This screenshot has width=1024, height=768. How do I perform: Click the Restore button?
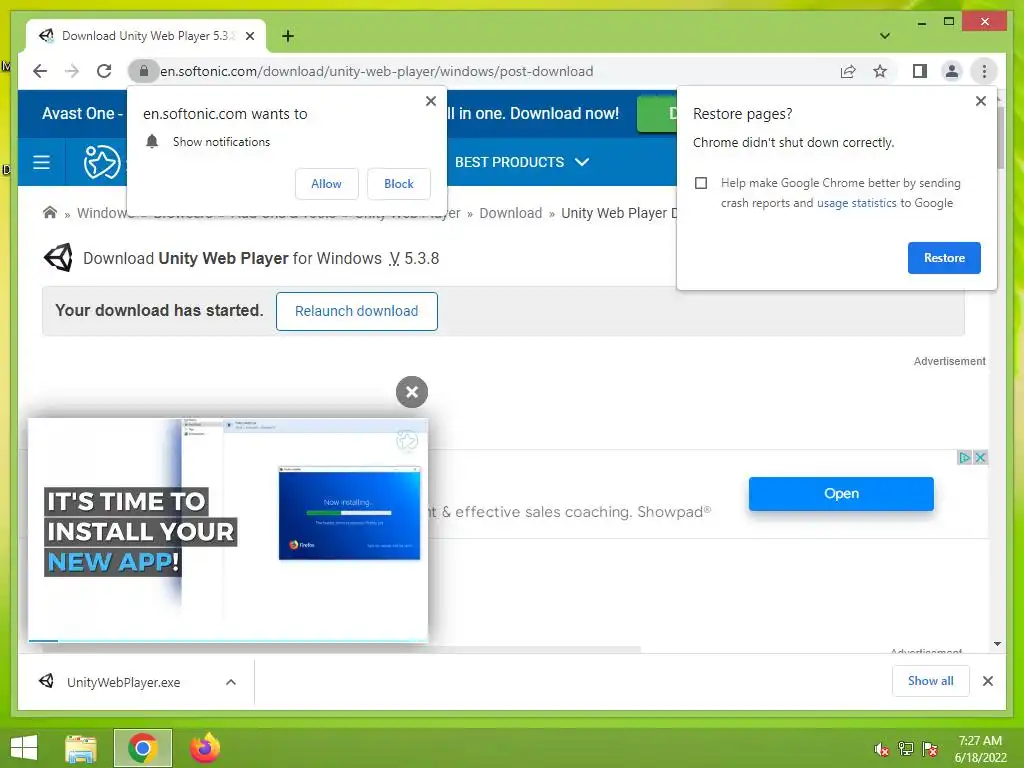click(944, 258)
